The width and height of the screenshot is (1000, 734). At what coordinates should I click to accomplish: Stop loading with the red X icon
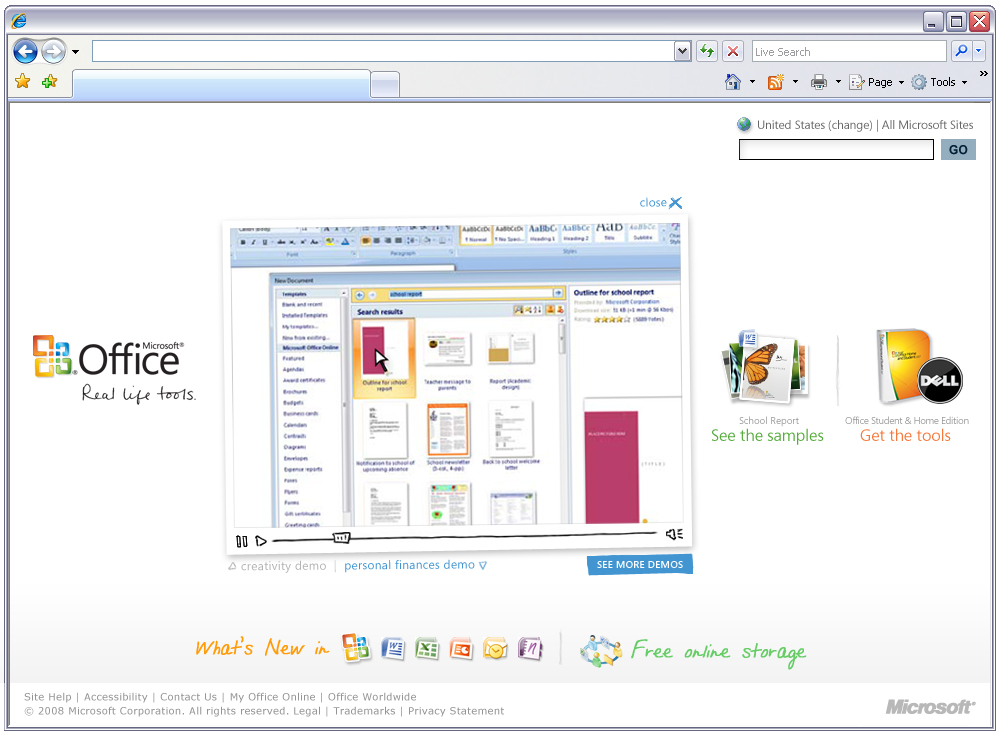pyautogui.click(x=733, y=52)
